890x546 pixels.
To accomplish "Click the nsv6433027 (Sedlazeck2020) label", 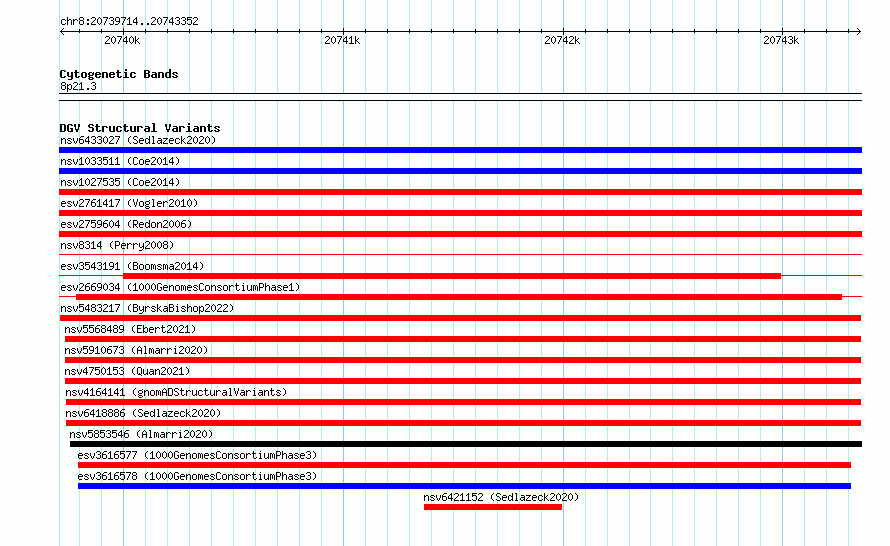I will (138, 140).
